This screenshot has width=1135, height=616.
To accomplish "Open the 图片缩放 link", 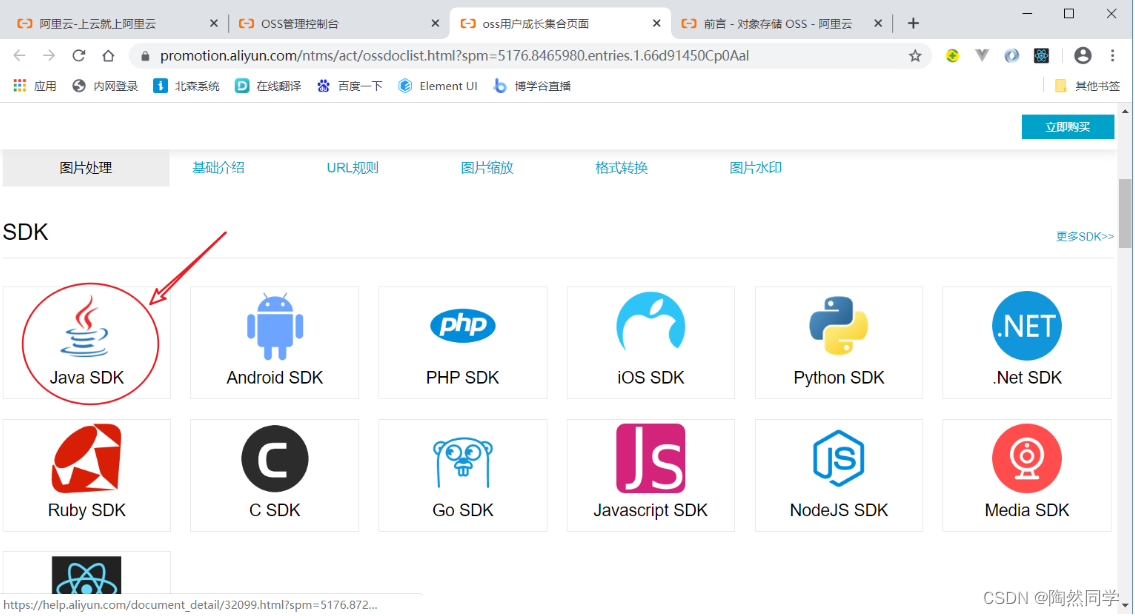I will coord(487,168).
